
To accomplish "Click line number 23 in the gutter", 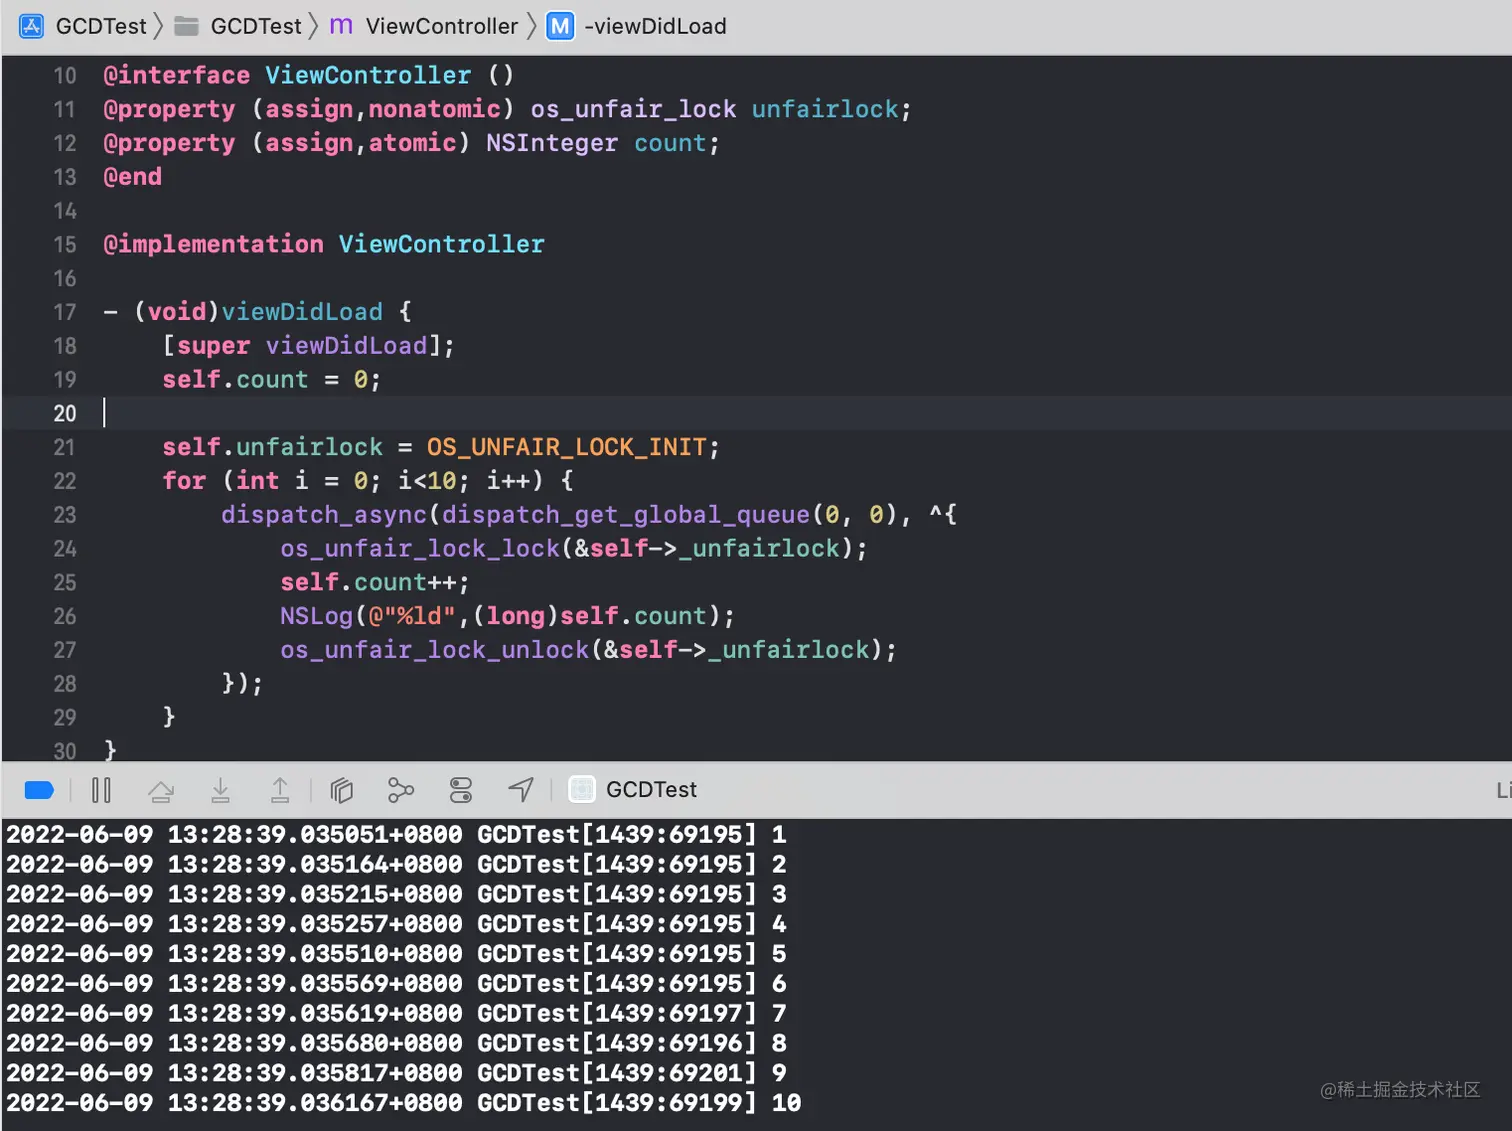I will tap(65, 514).
